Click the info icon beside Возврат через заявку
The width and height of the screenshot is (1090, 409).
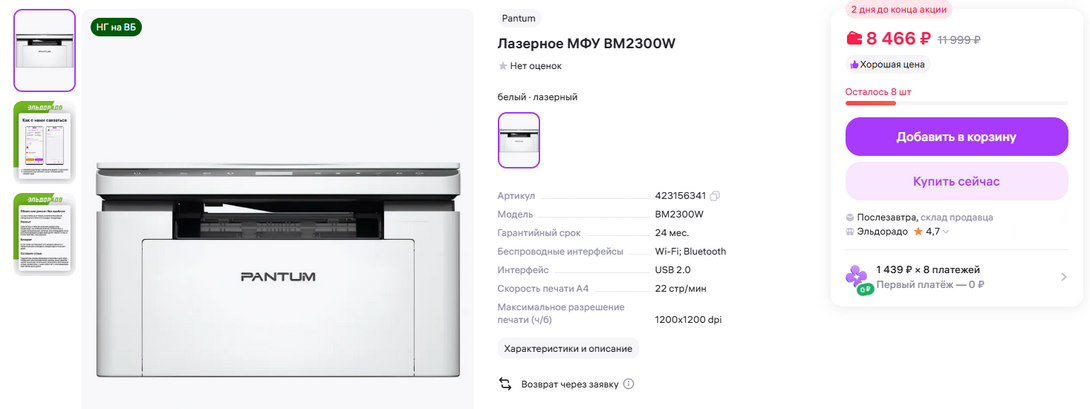629,384
